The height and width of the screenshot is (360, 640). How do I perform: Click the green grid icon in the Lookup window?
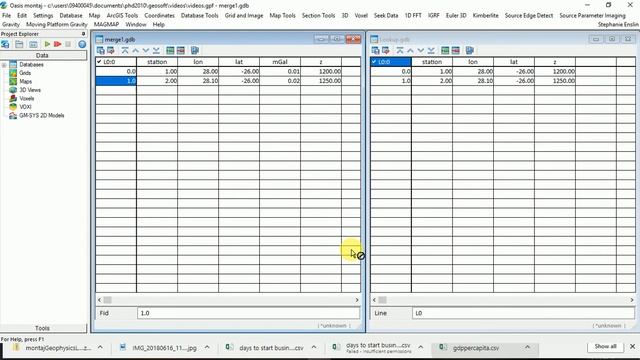point(445,50)
